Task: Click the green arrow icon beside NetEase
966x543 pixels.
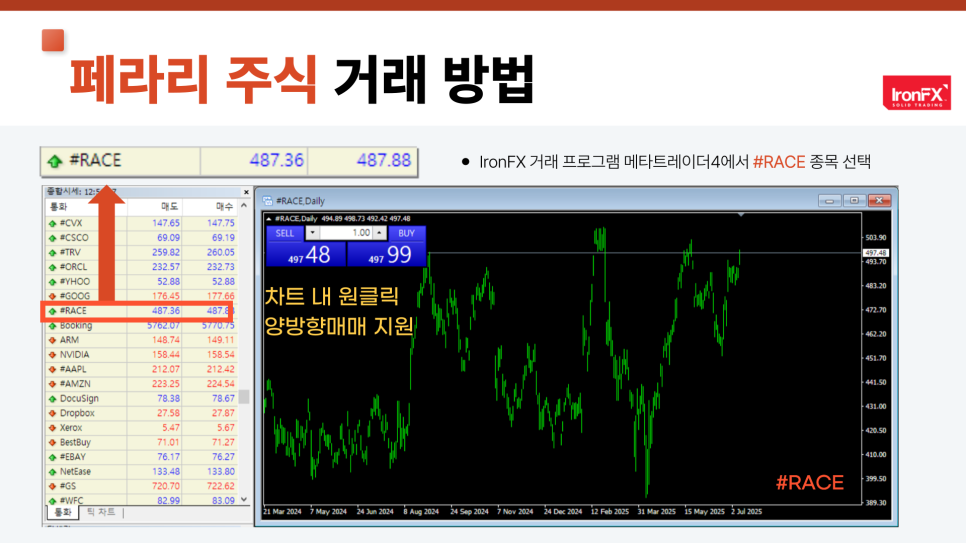Action: (52, 472)
